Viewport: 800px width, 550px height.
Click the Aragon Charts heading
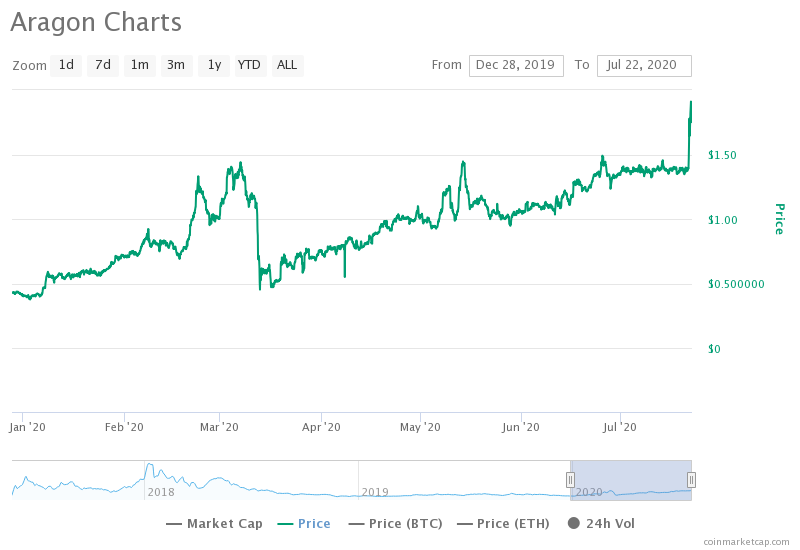click(x=96, y=22)
